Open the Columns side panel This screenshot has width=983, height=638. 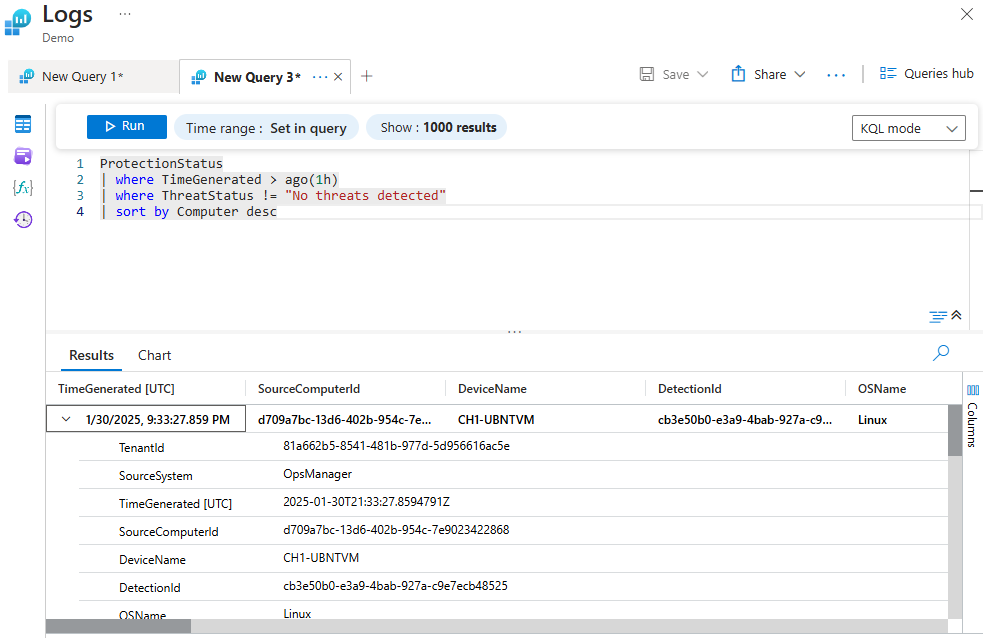[x=972, y=416]
